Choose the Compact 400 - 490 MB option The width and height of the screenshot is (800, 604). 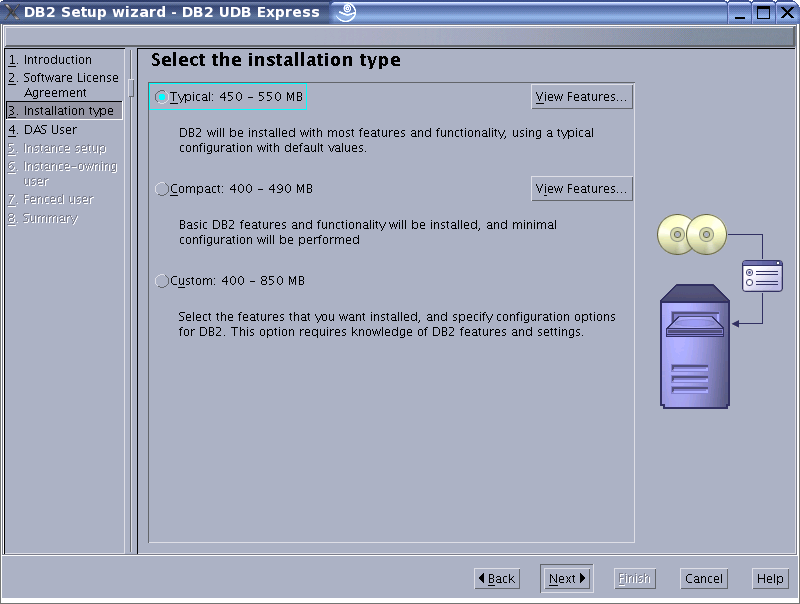(234, 189)
